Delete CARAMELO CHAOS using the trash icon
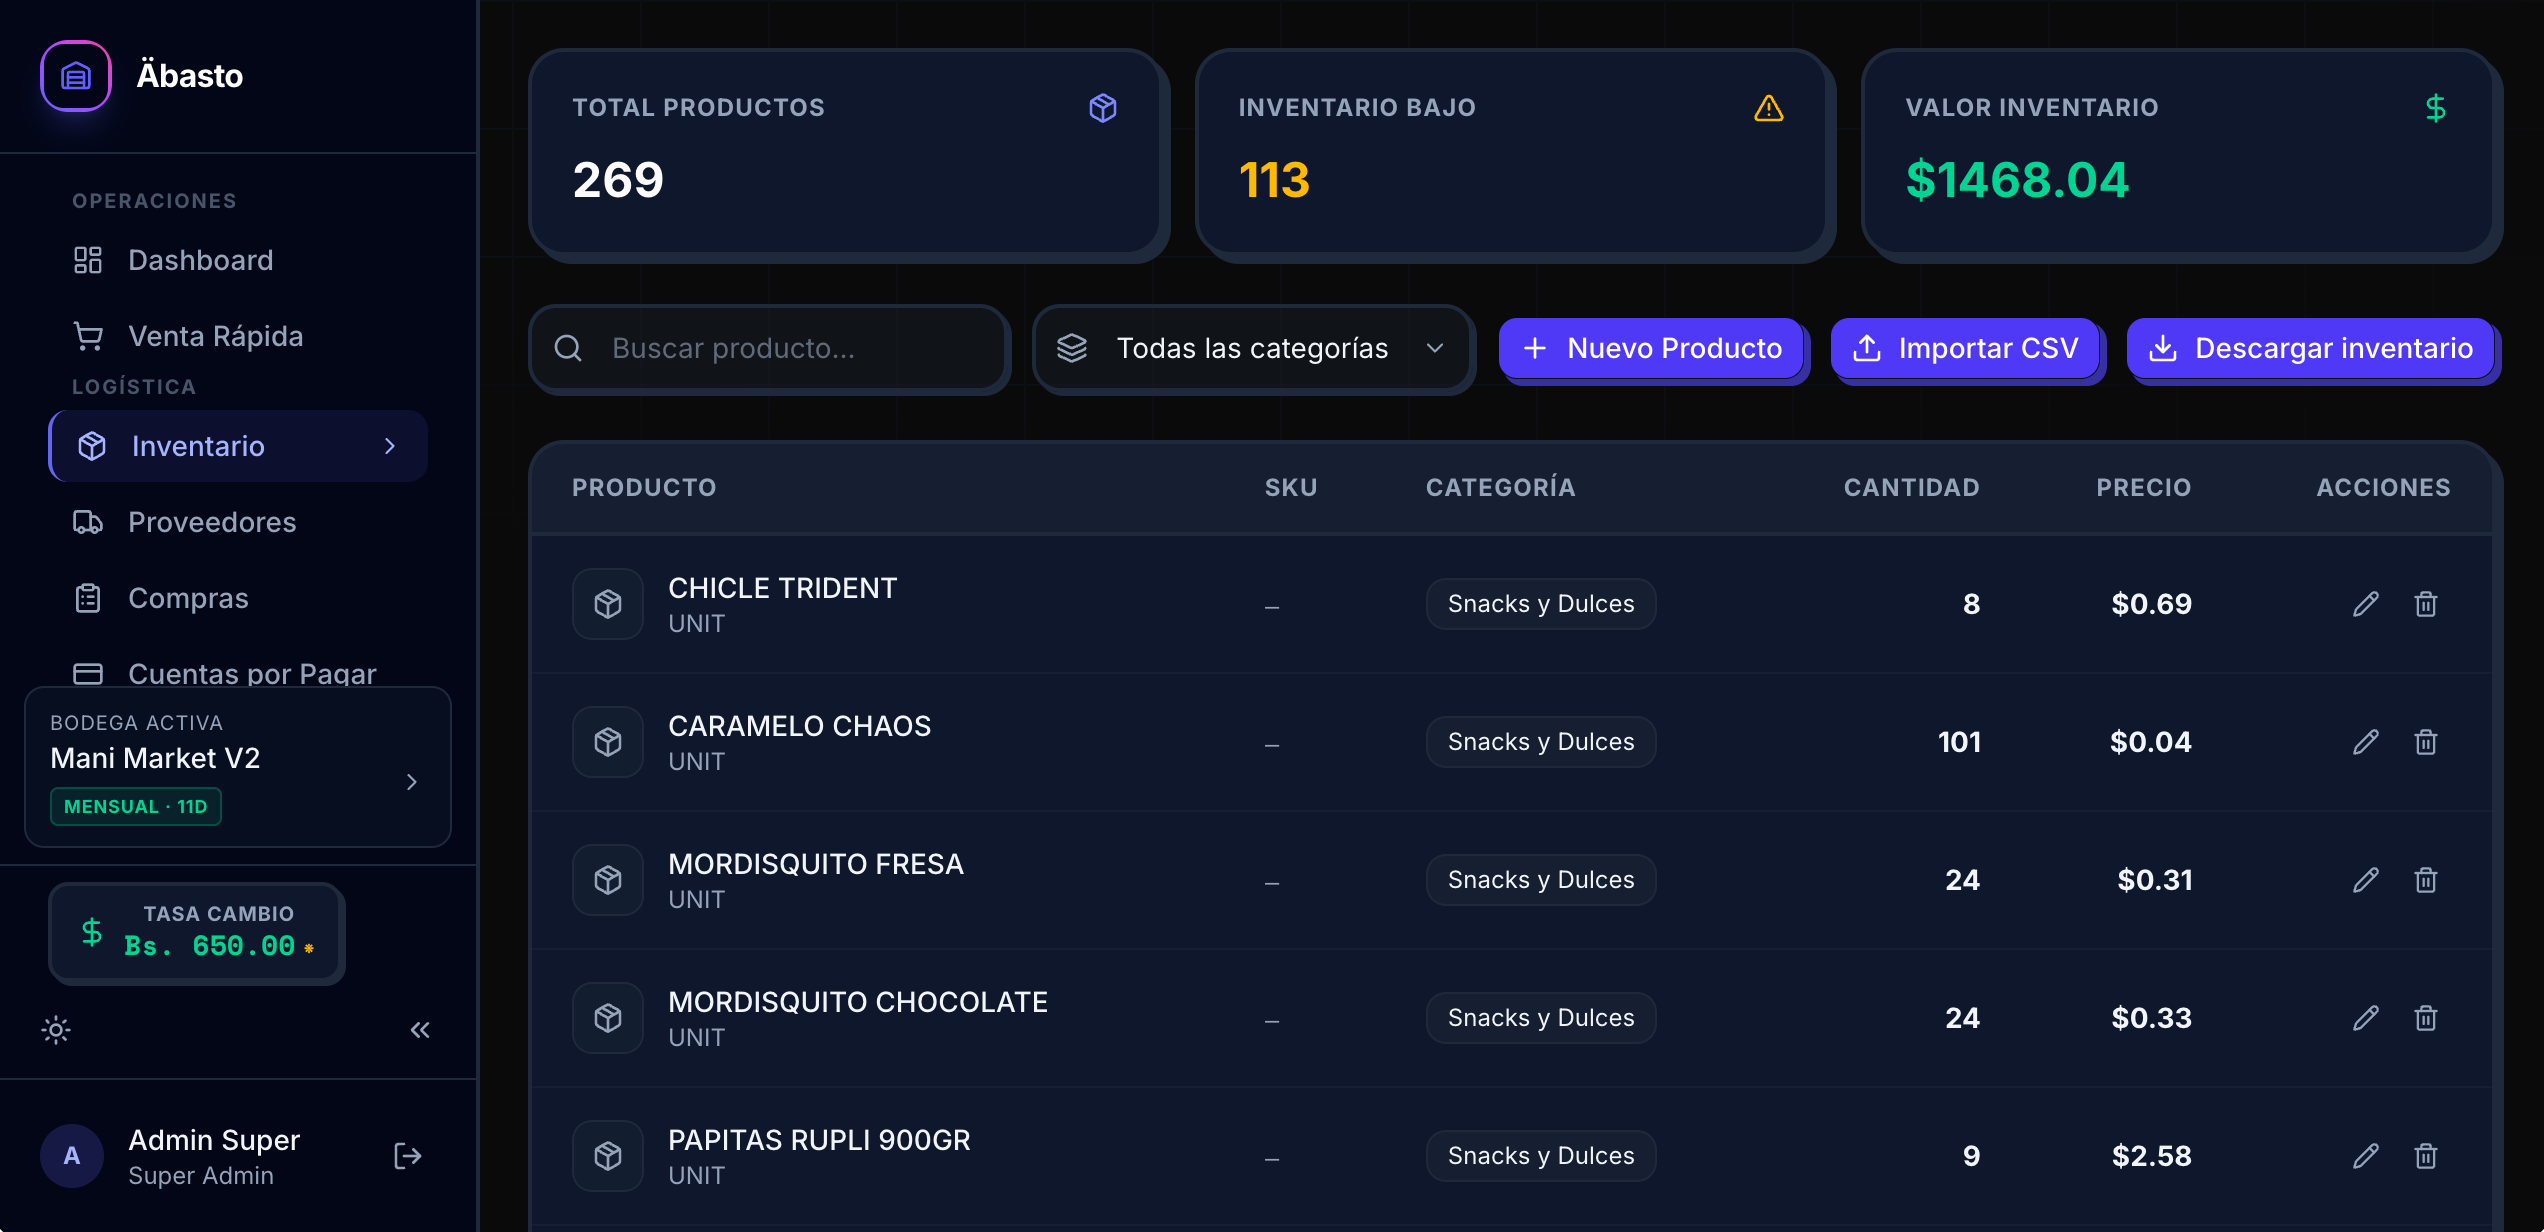Viewport: 2544px width, 1232px height. coord(2425,742)
